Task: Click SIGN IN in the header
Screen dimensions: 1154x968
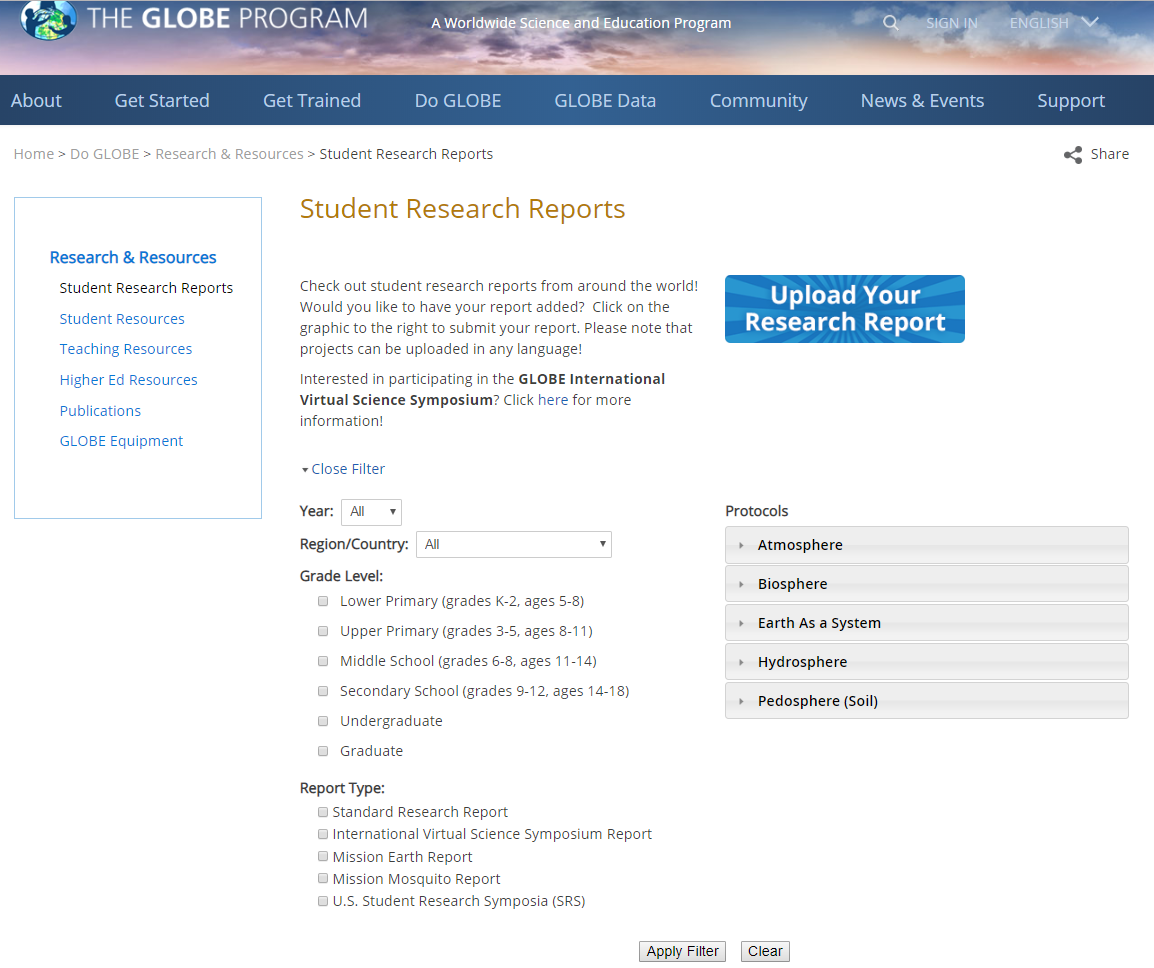Action: 952,23
